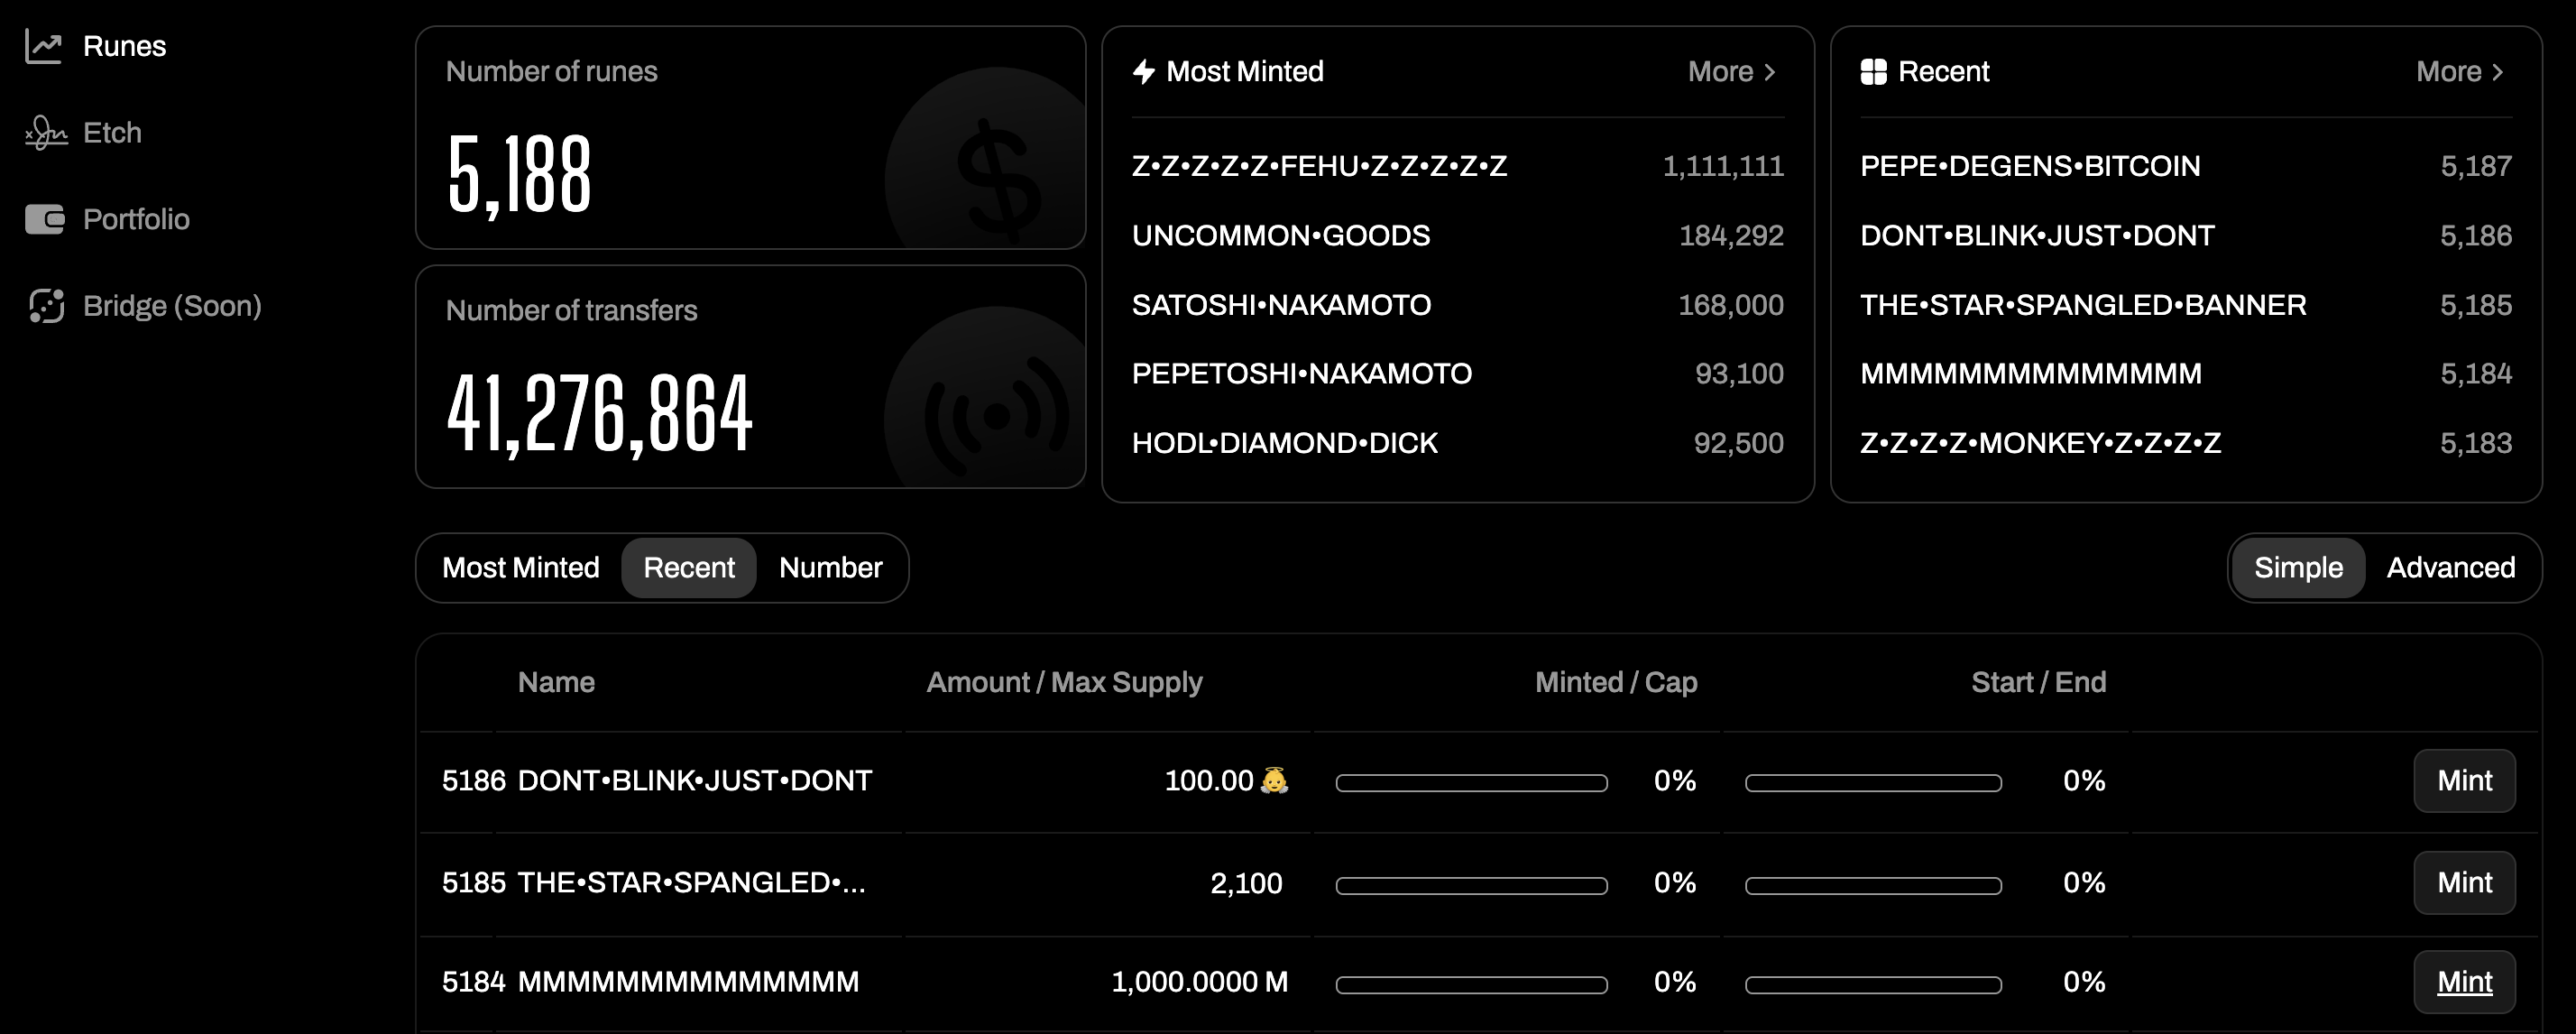Open UNCOMMON•GOODS in Most Minted list
The width and height of the screenshot is (2576, 1034).
tap(1280, 236)
